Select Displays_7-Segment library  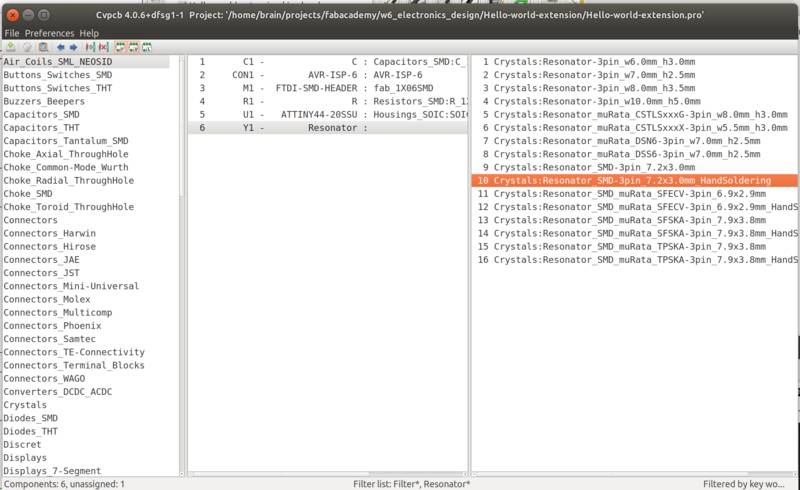[52, 471]
